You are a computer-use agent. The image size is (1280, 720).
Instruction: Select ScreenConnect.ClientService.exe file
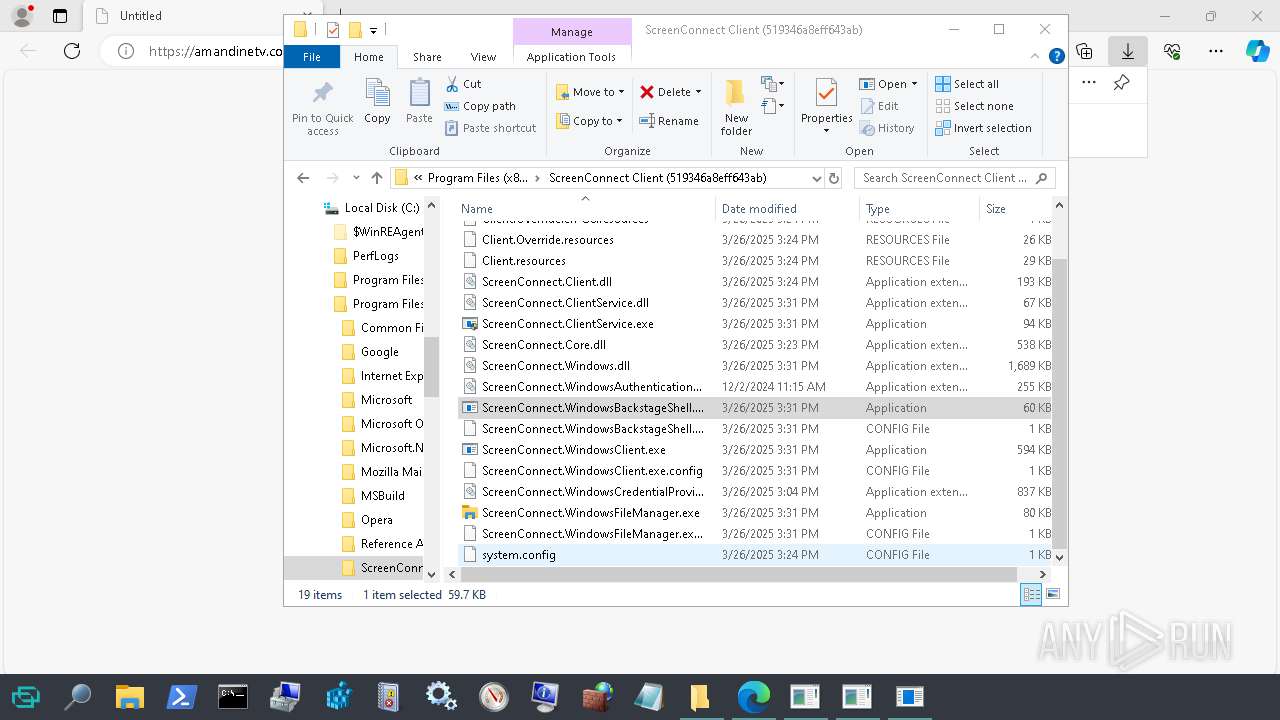pos(567,324)
